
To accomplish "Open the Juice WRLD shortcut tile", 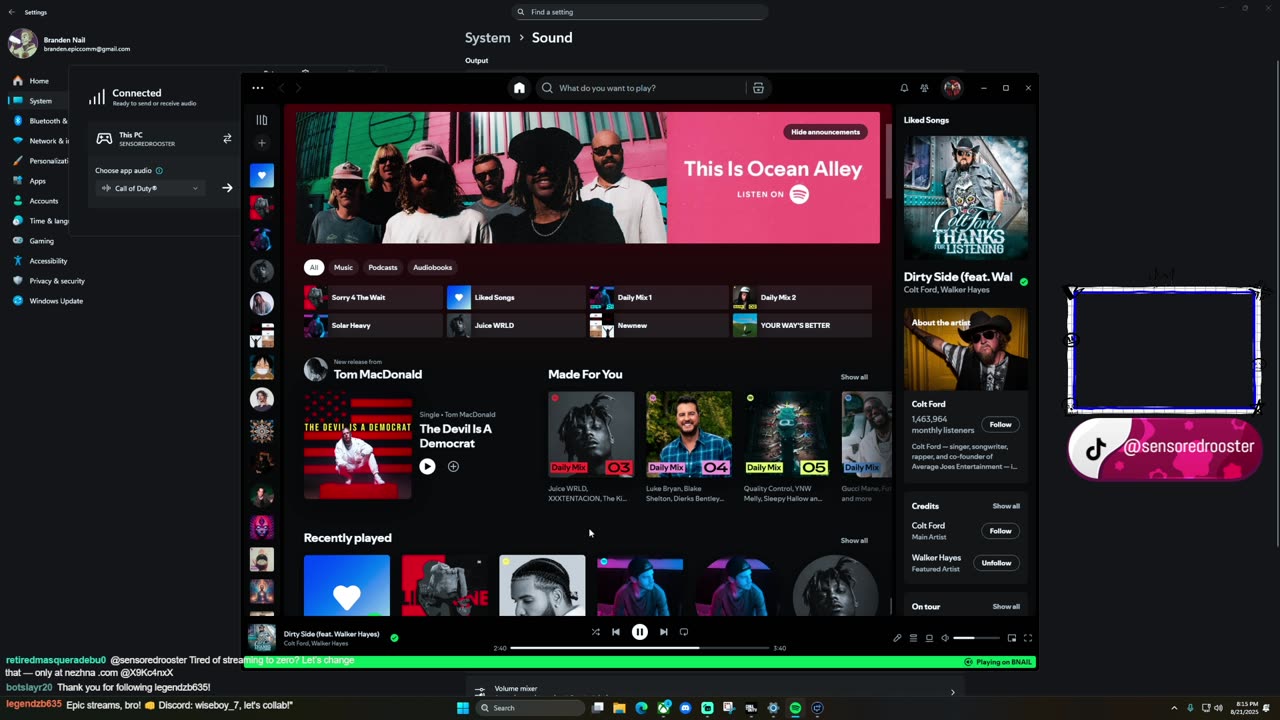I will 516,325.
